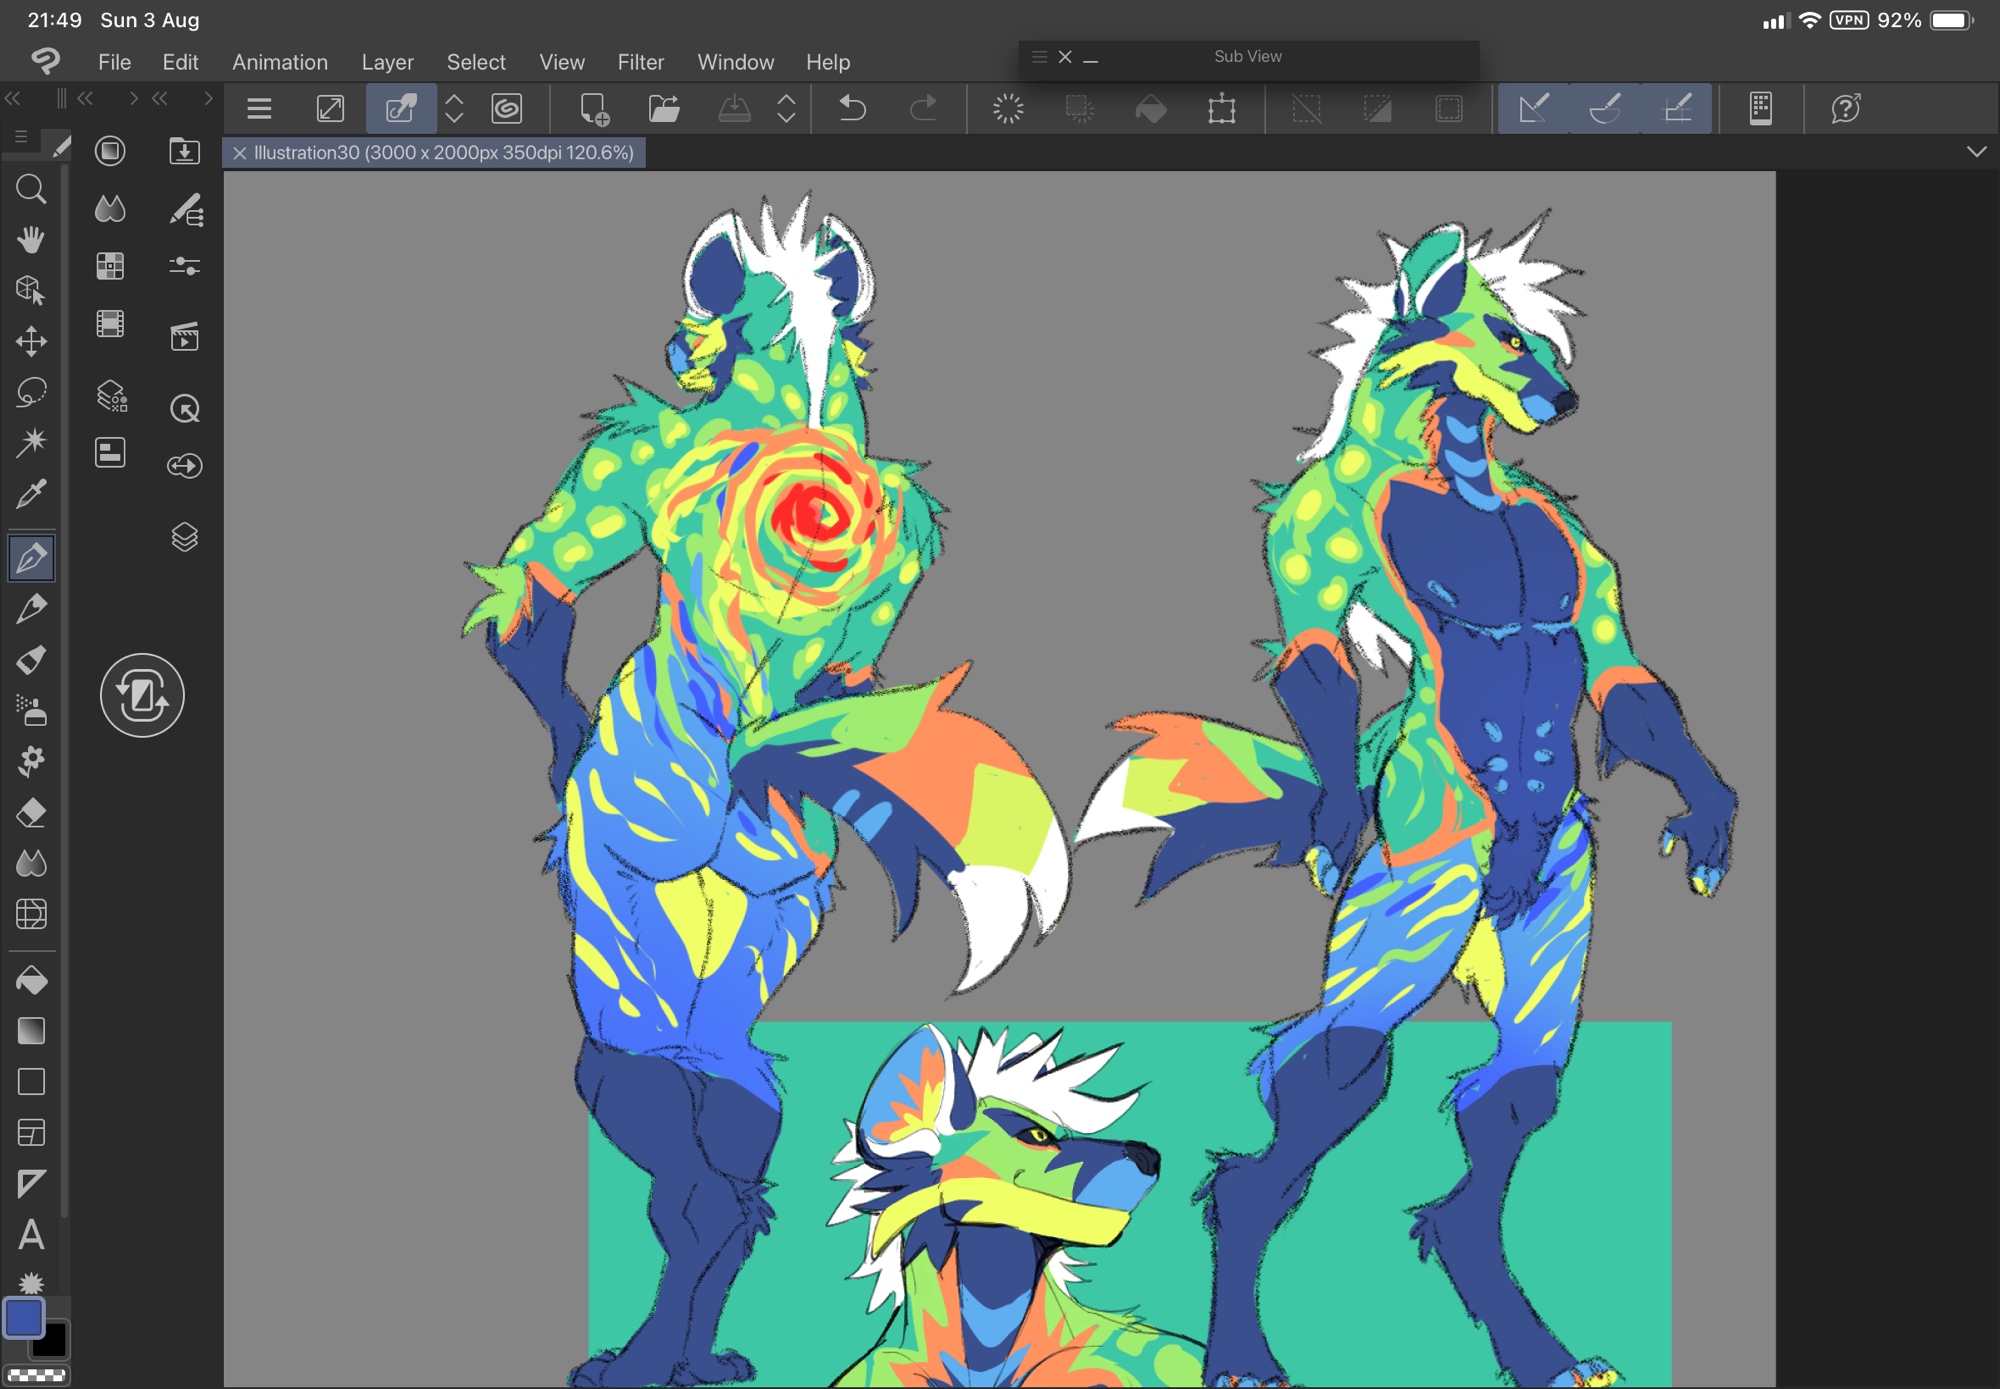Select the Hand move tool

[31, 240]
